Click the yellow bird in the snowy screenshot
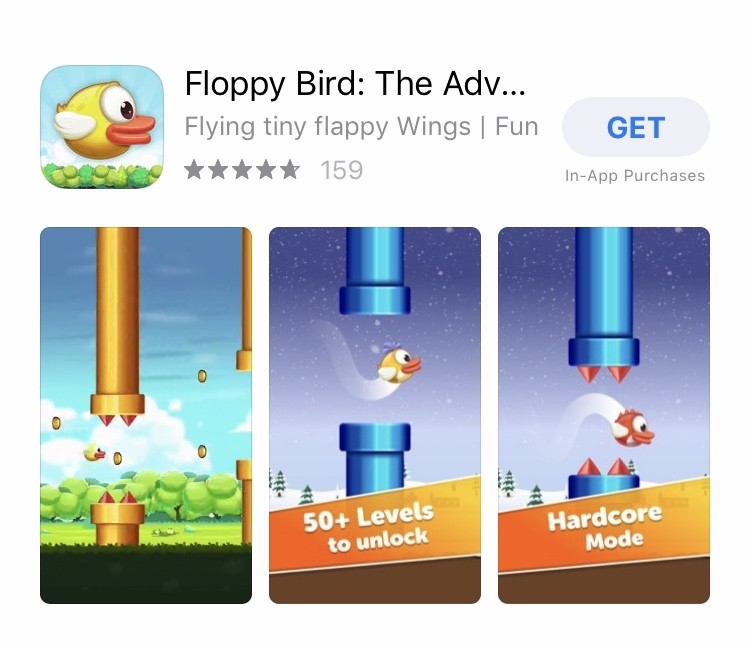750x649 pixels. (399, 364)
